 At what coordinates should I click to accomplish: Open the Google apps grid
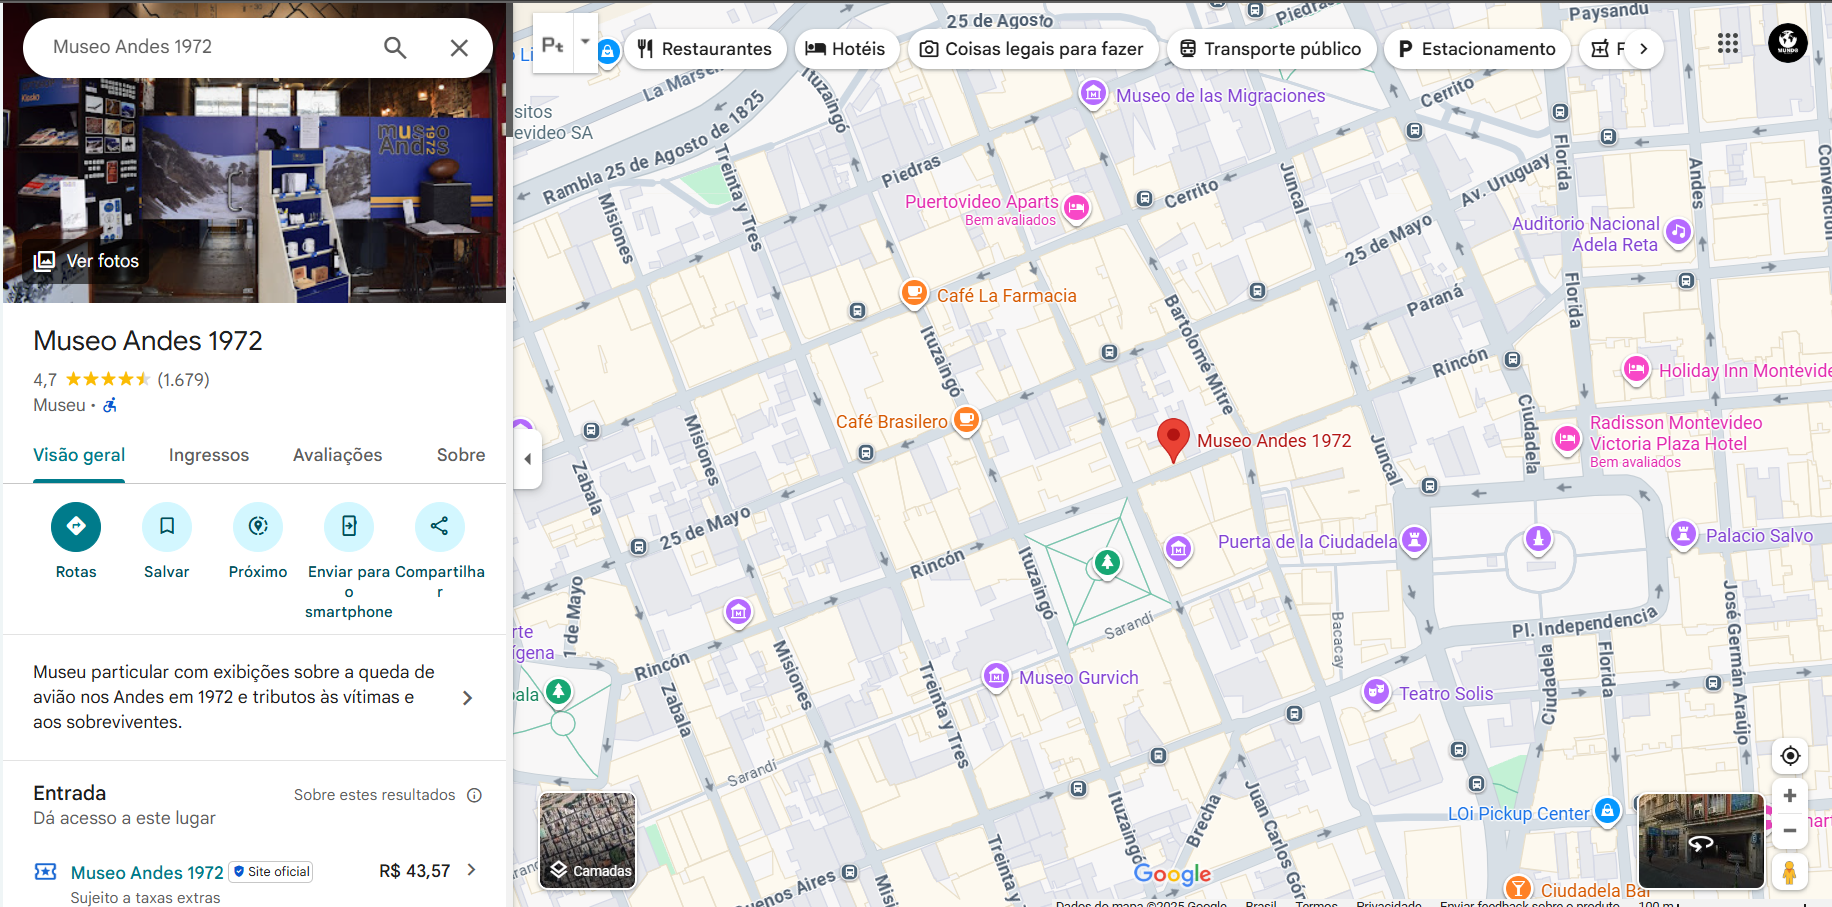(x=1727, y=44)
